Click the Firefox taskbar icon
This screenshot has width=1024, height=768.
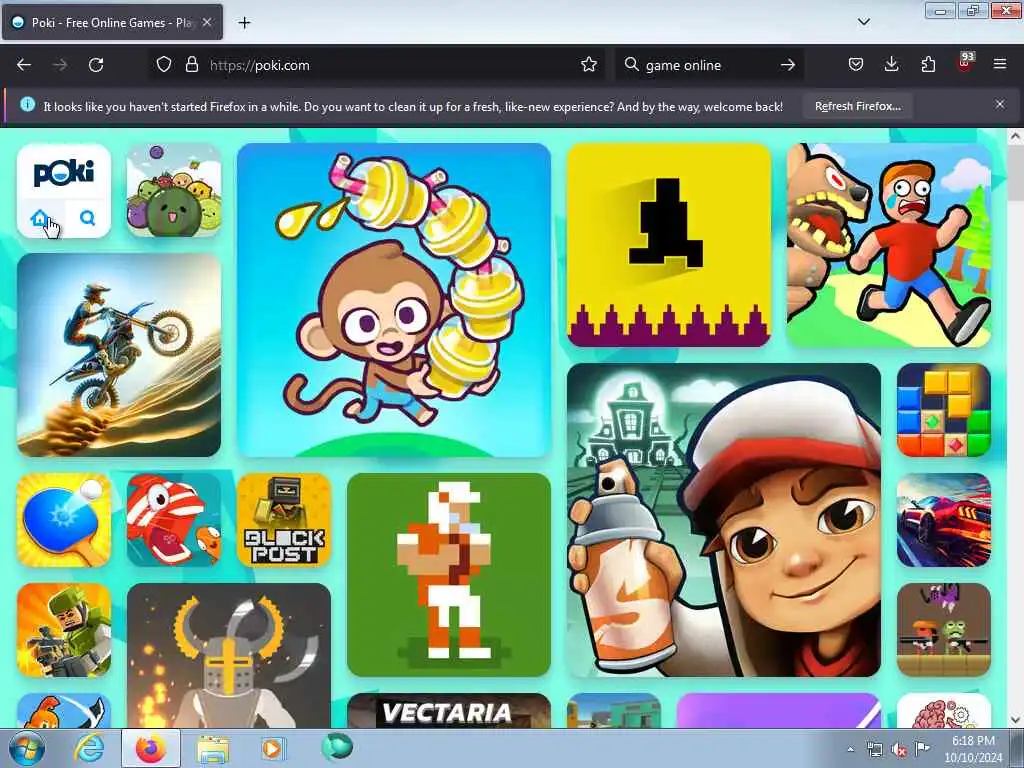tap(150, 748)
